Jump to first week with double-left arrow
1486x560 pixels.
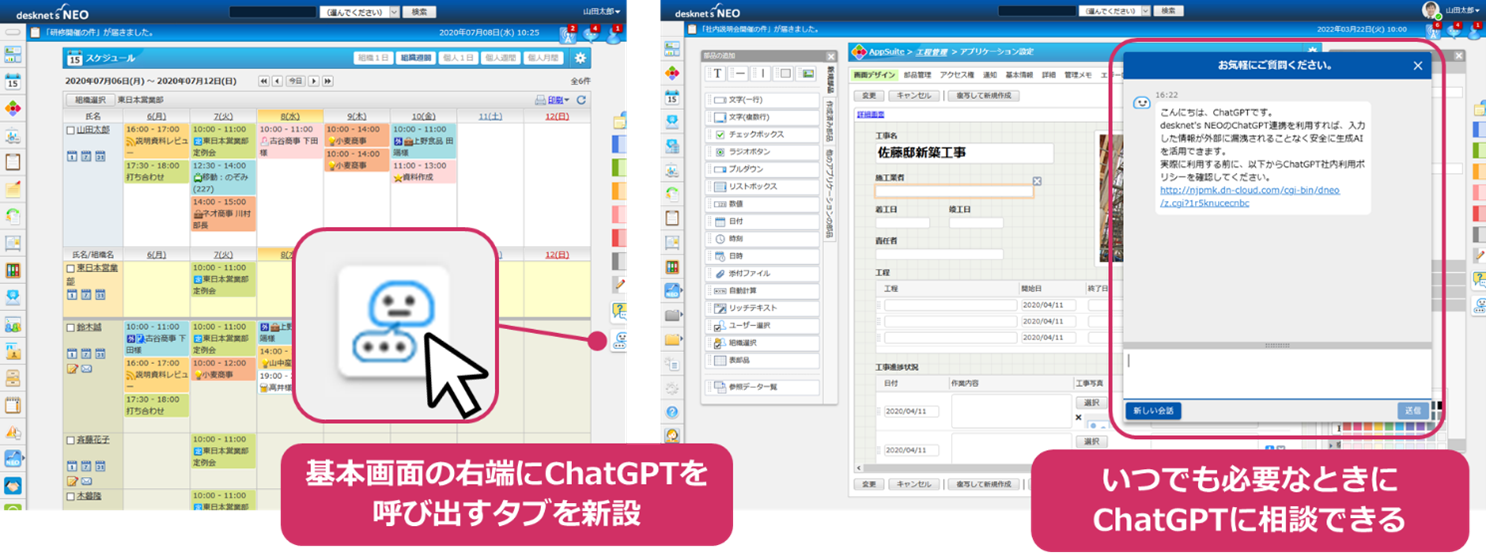pyautogui.click(x=264, y=81)
